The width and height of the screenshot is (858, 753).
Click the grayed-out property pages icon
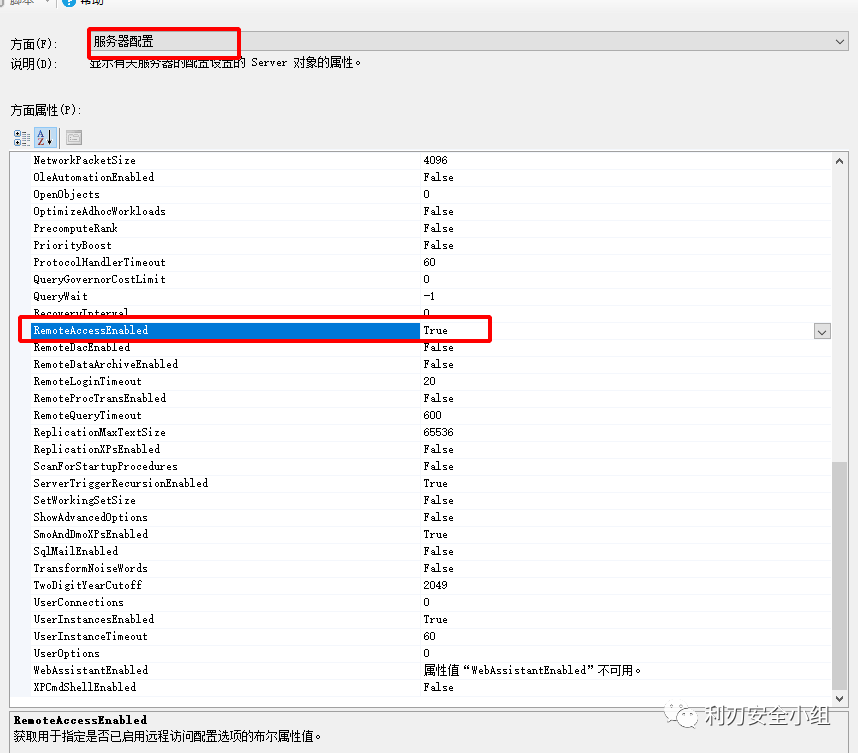point(73,137)
